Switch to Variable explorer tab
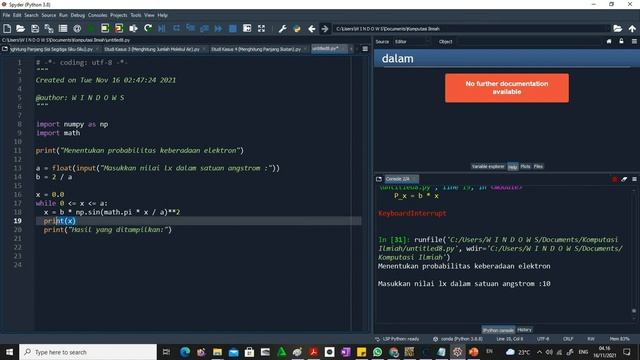 click(488, 167)
